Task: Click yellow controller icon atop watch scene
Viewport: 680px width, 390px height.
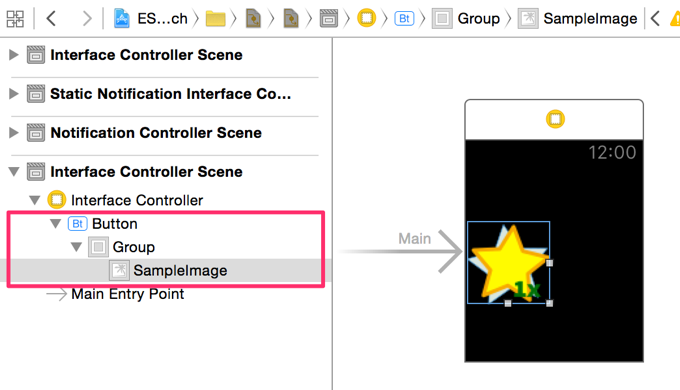Action: coord(555,119)
